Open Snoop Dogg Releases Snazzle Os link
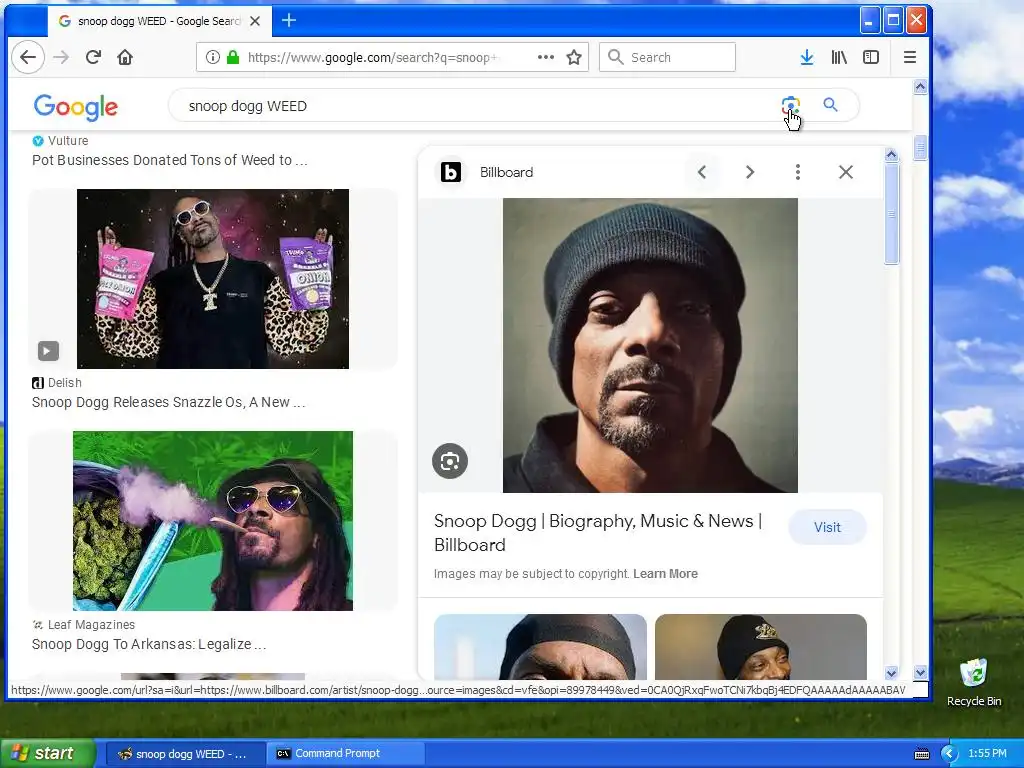Image resolution: width=1024 pixels, height=768 pixels. tap(168, 402)
